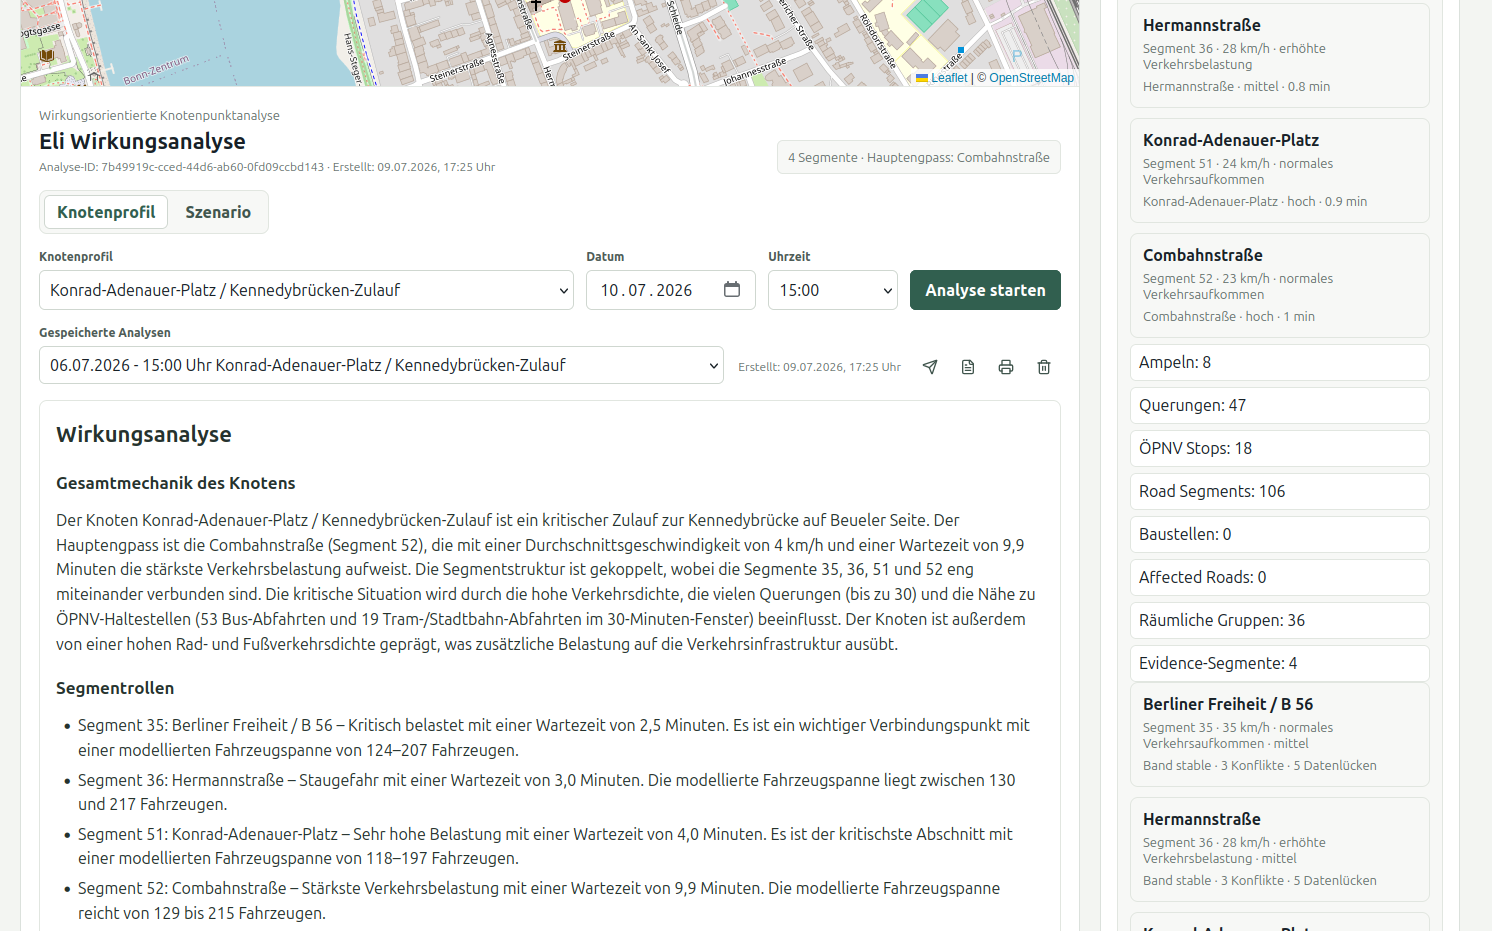The width and height of the screenshot is (1492, 931).
Task: Click the Evidence-Segmente: 4 stat
Action: [x=1280, y=663]
